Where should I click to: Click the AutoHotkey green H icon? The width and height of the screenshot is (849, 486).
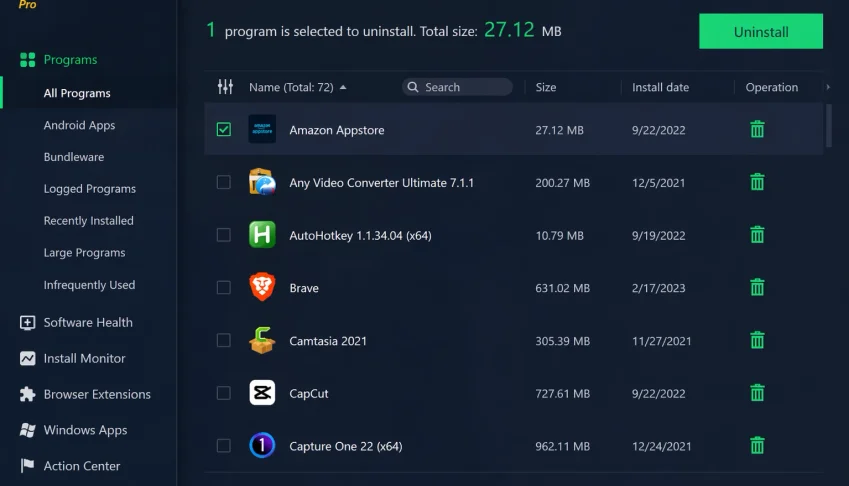[262, 234]
